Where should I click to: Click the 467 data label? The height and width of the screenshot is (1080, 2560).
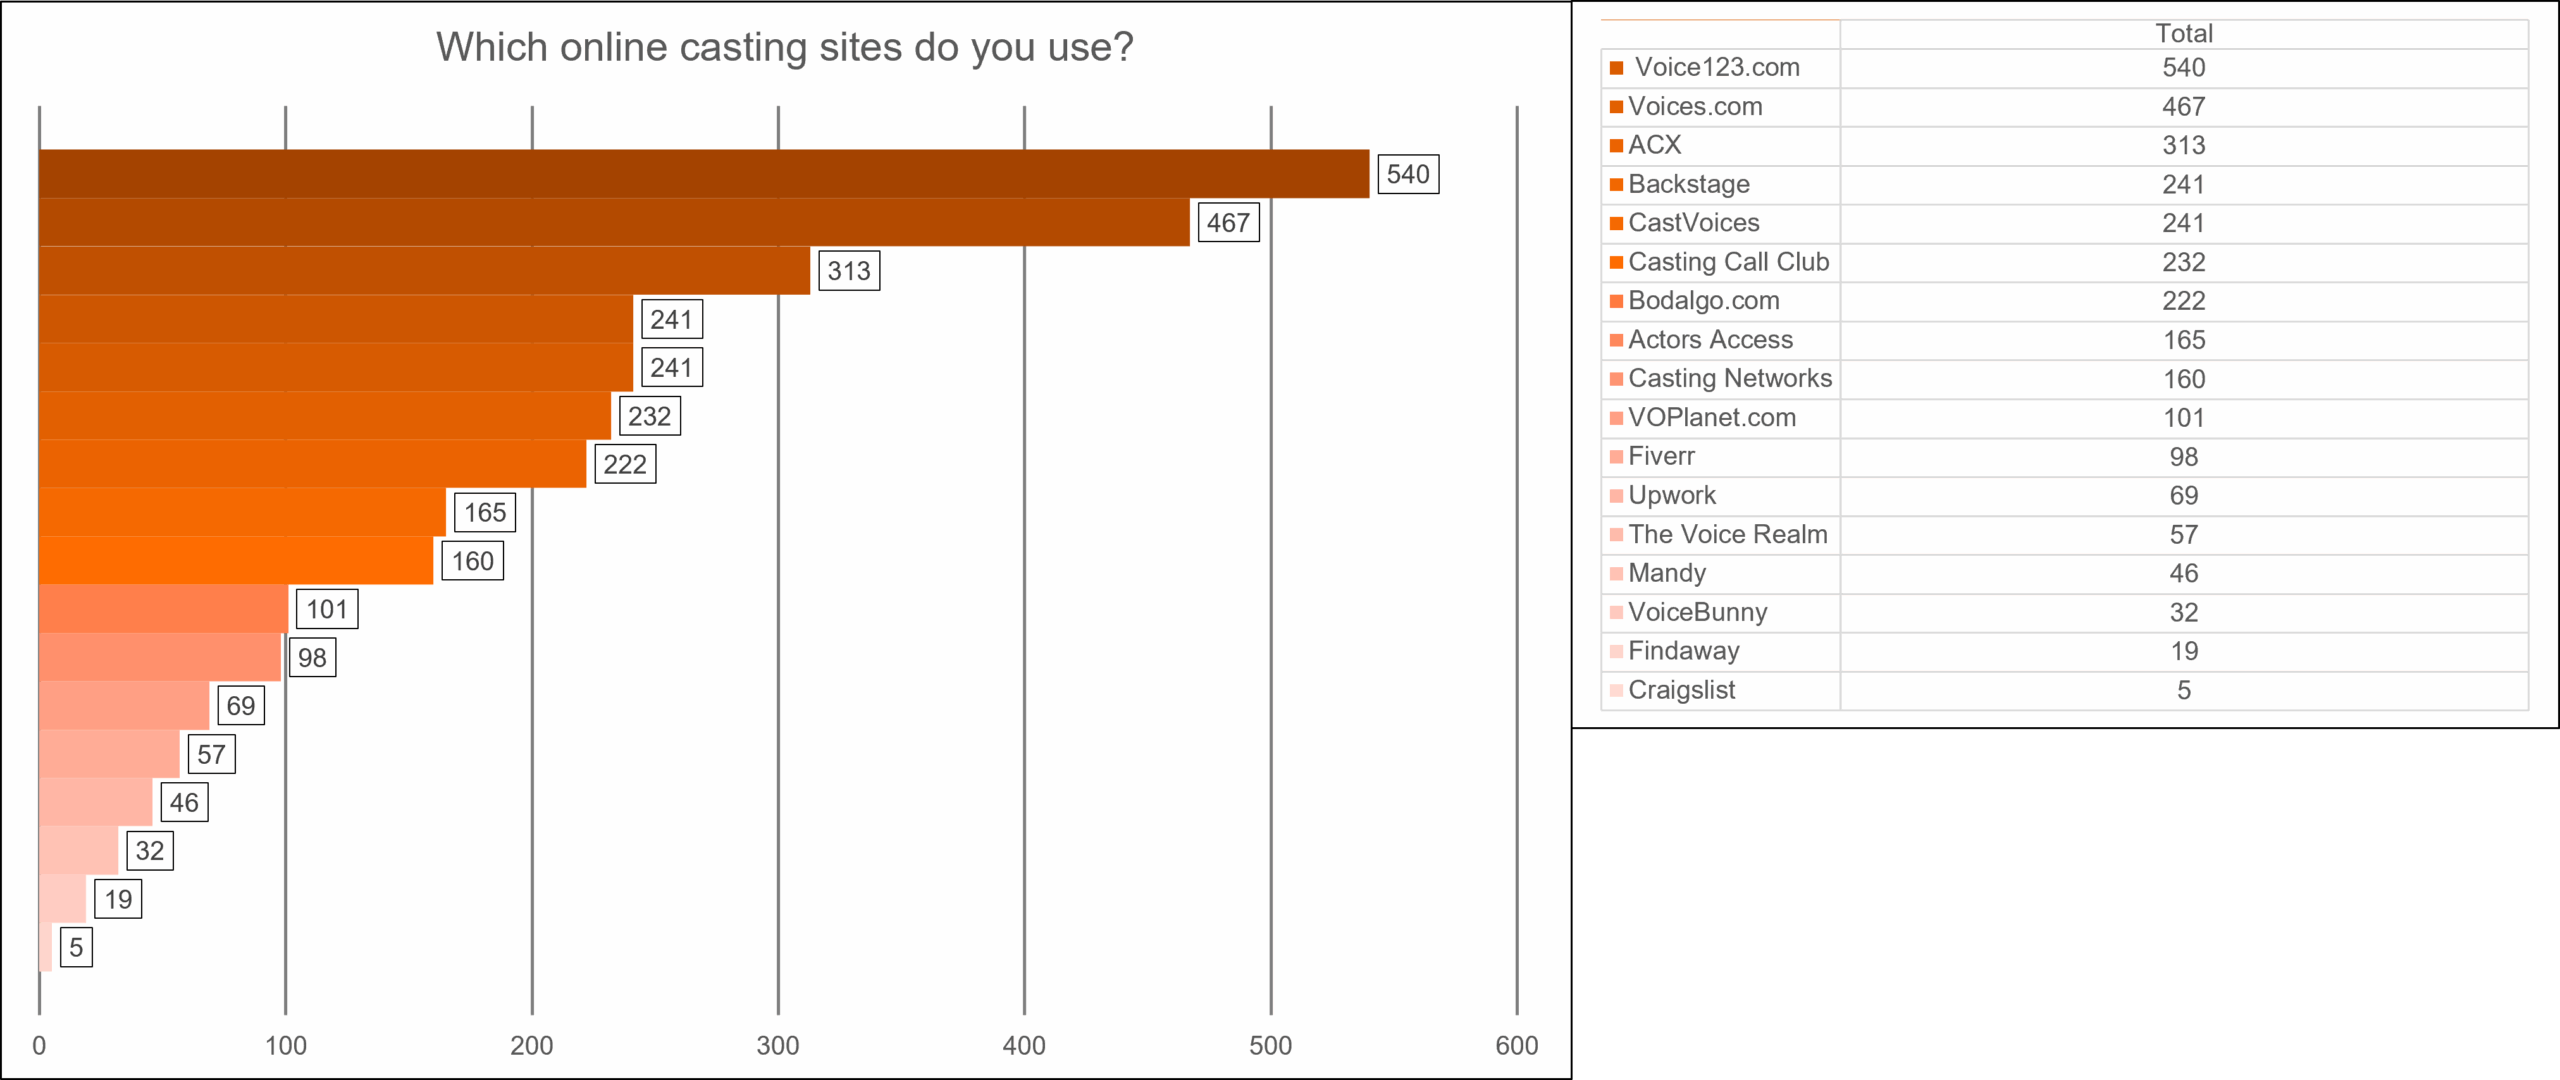pos(1228,222)
